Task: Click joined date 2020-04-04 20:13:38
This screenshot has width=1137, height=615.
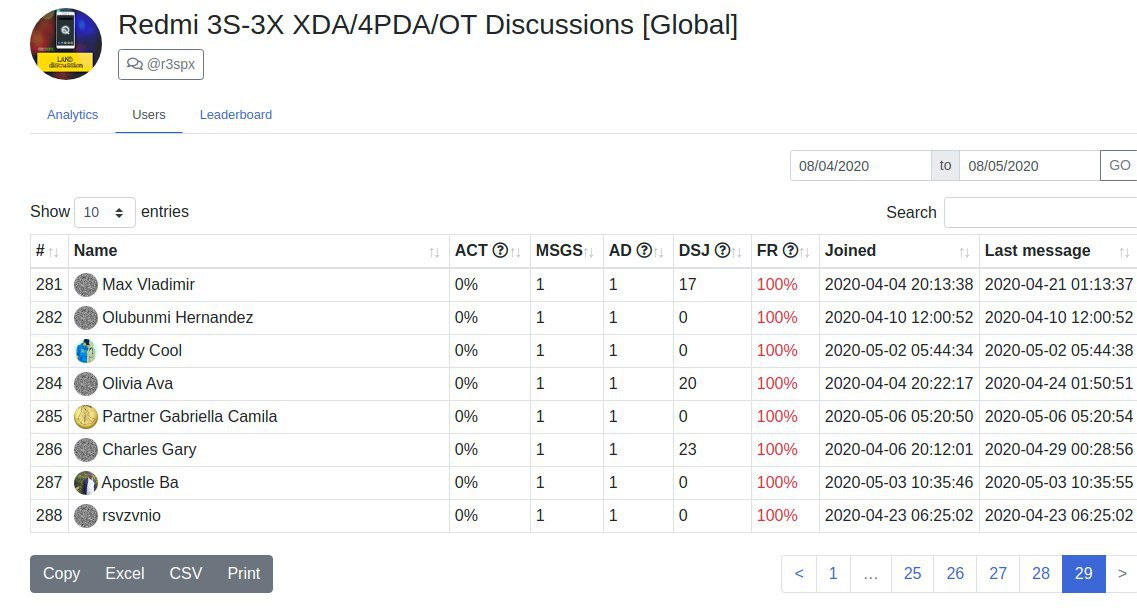Action: (x=898, y=284)
